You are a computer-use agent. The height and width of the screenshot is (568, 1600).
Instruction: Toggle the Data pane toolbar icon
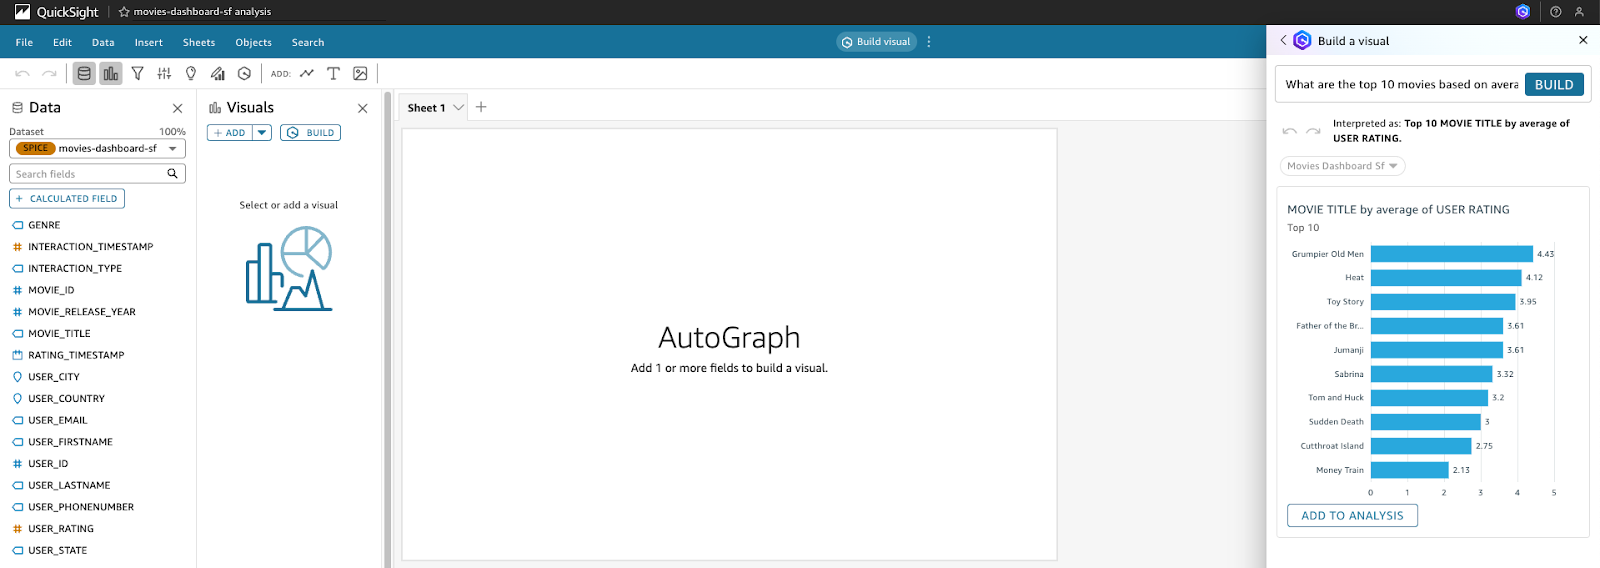(84, 73)
